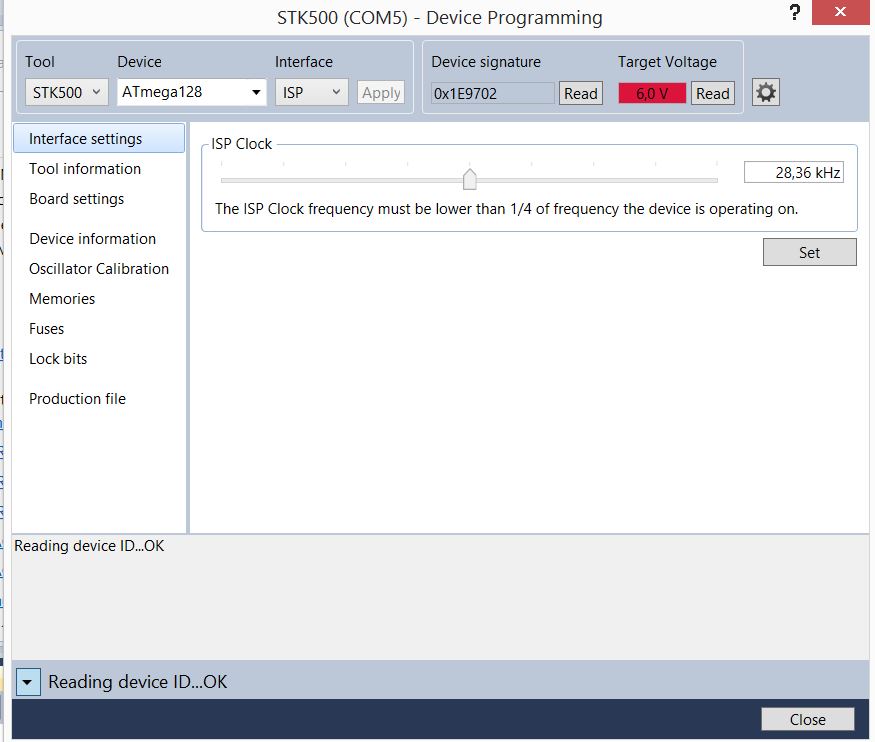875x742 pixels.
Task: Click the Apply button
Action: click(x=381, y=93)
